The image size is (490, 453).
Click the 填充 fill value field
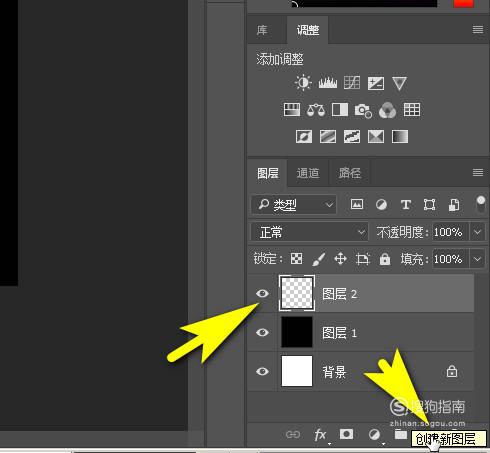451,259
